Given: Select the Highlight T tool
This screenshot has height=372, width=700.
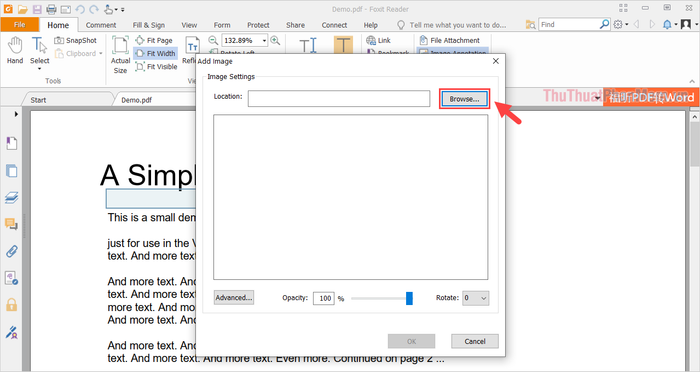Looking at the screenshot, I should click(x=343, y=45).
